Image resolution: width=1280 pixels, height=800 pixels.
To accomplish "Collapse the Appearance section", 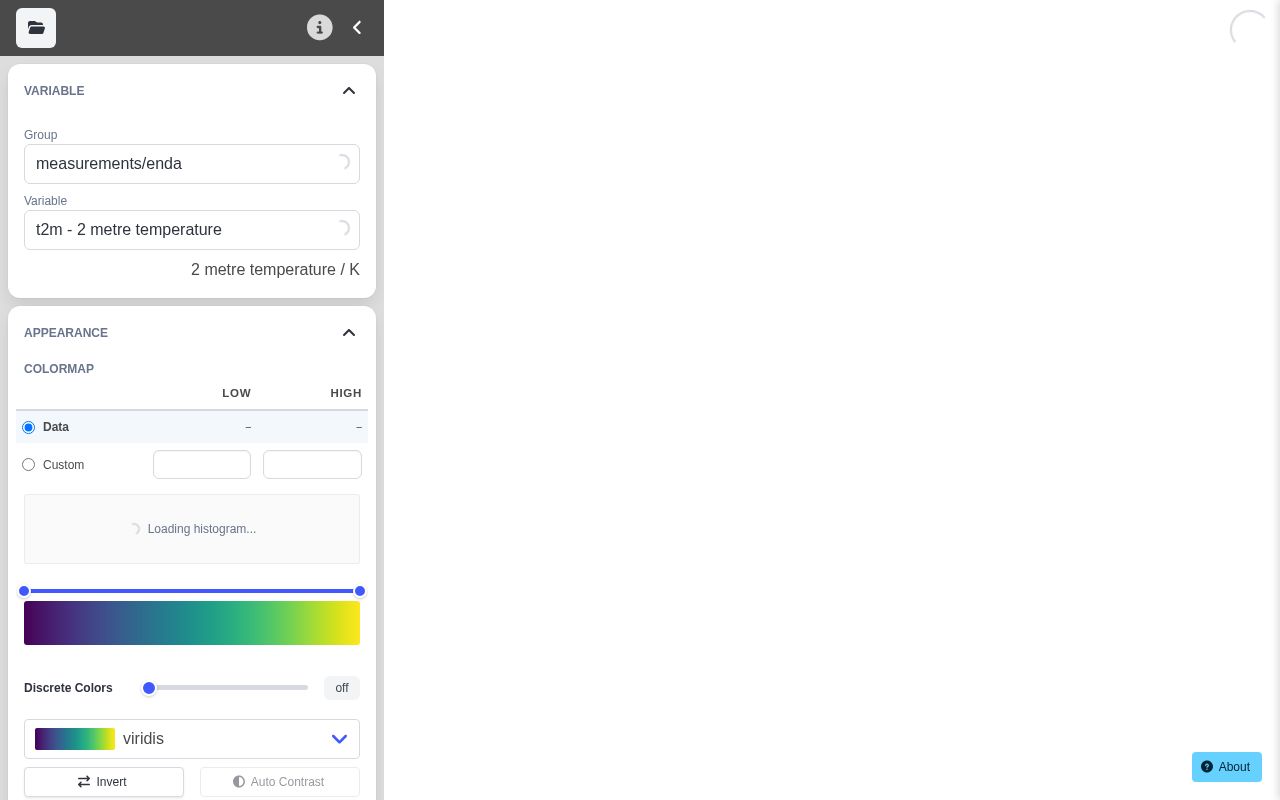I will click(x=349, y=333).
